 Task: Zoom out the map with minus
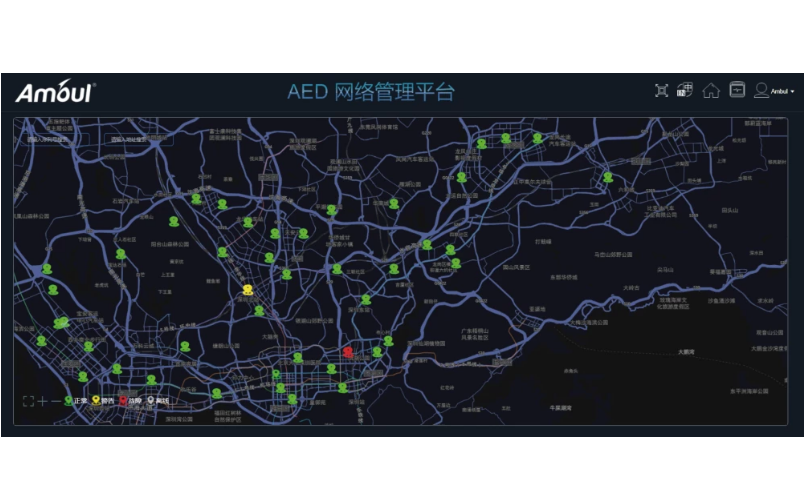point(55,401)
